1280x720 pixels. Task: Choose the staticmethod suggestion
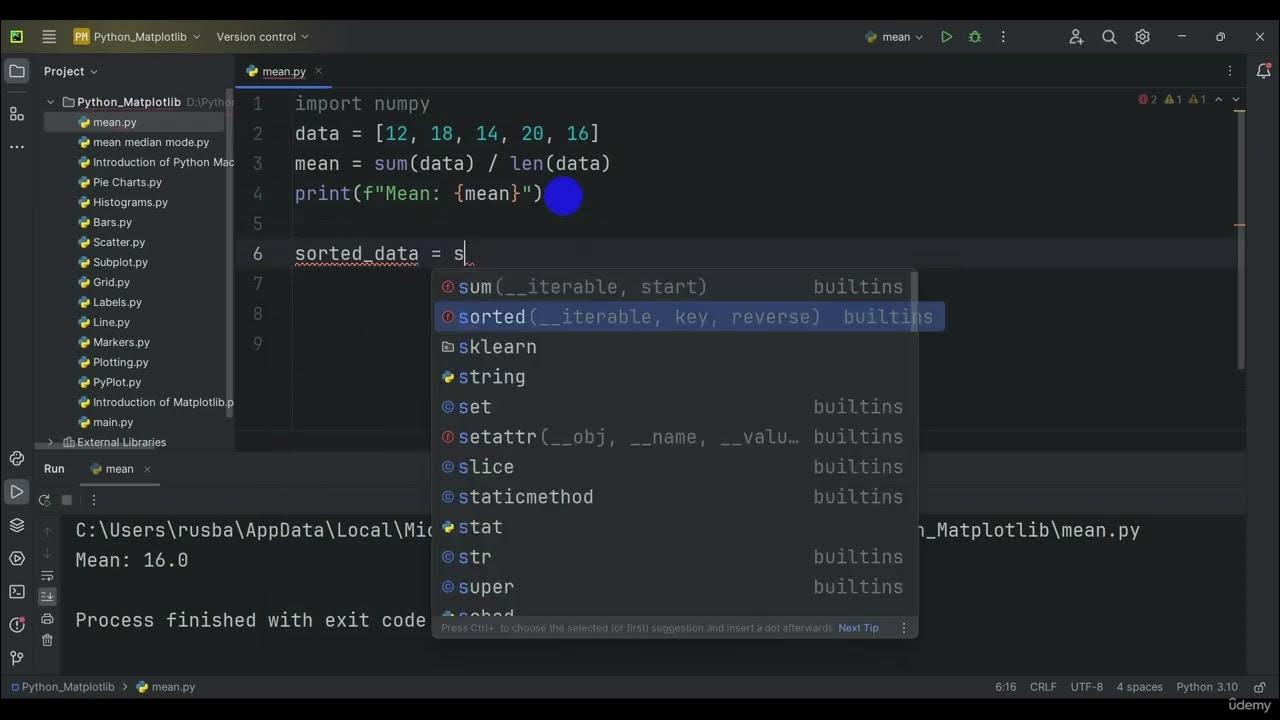click(x=675, y=497)
